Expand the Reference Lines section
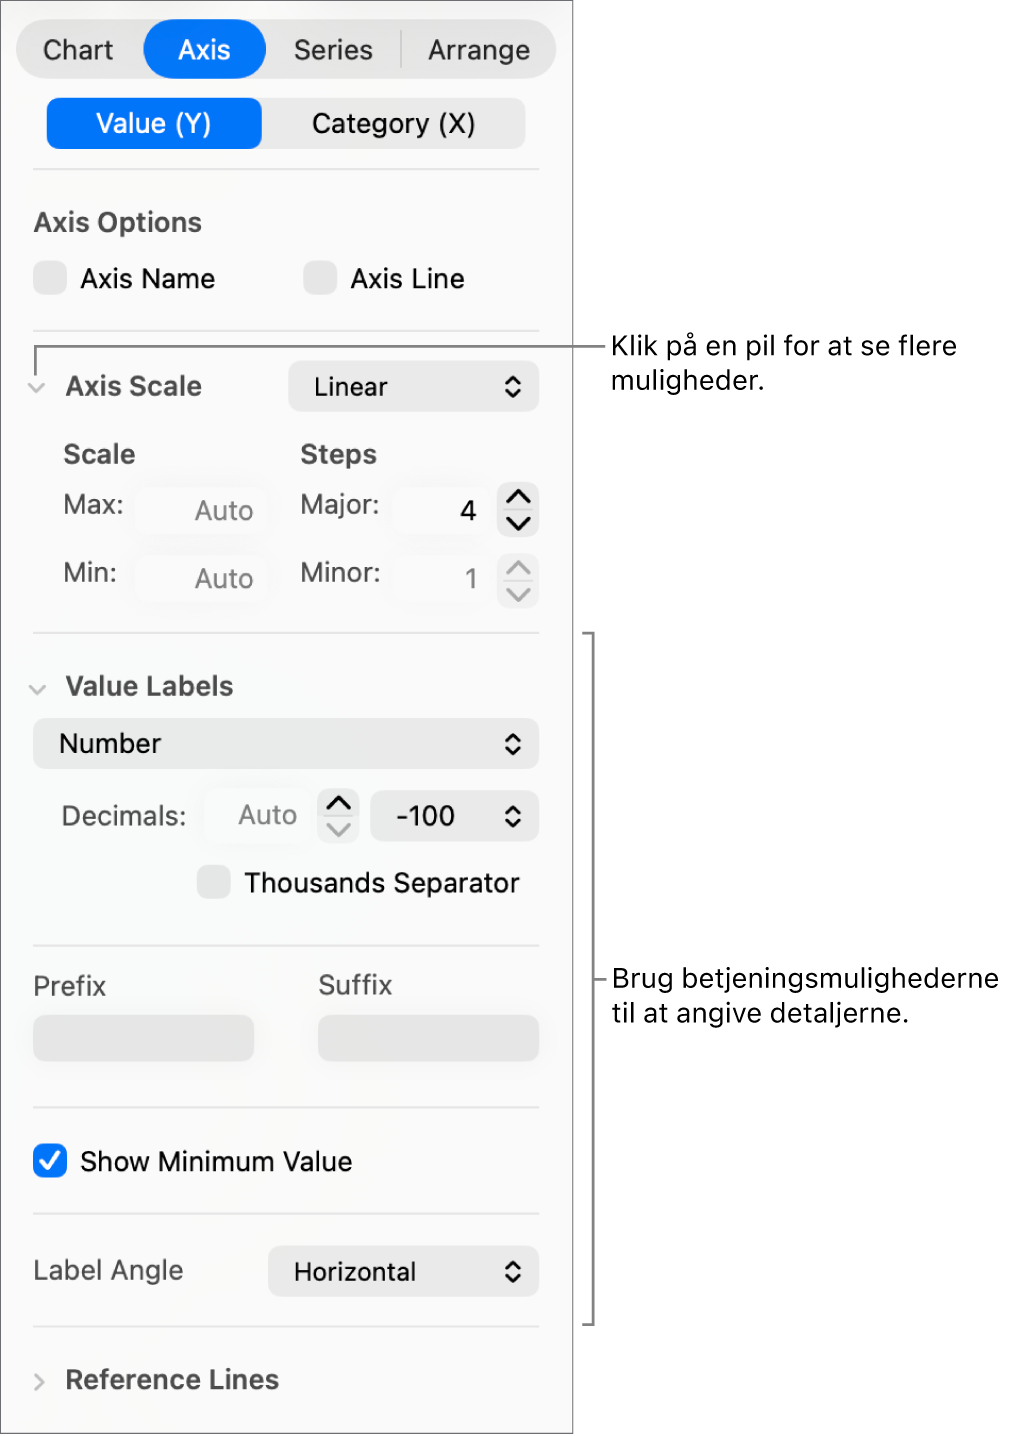This screenshot has width=1029, height=1436. [39, 1382]
